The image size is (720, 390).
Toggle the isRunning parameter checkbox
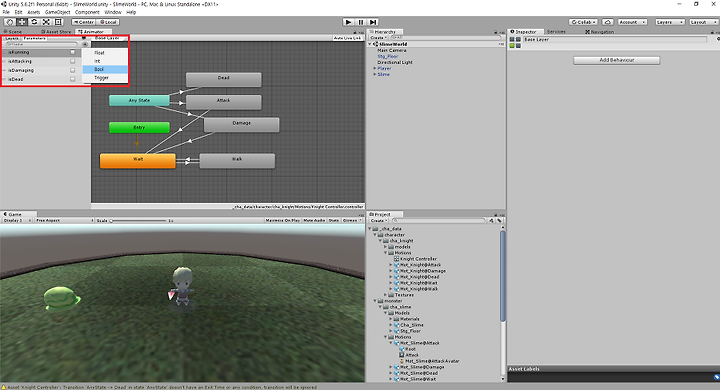(x=73, y=52)
